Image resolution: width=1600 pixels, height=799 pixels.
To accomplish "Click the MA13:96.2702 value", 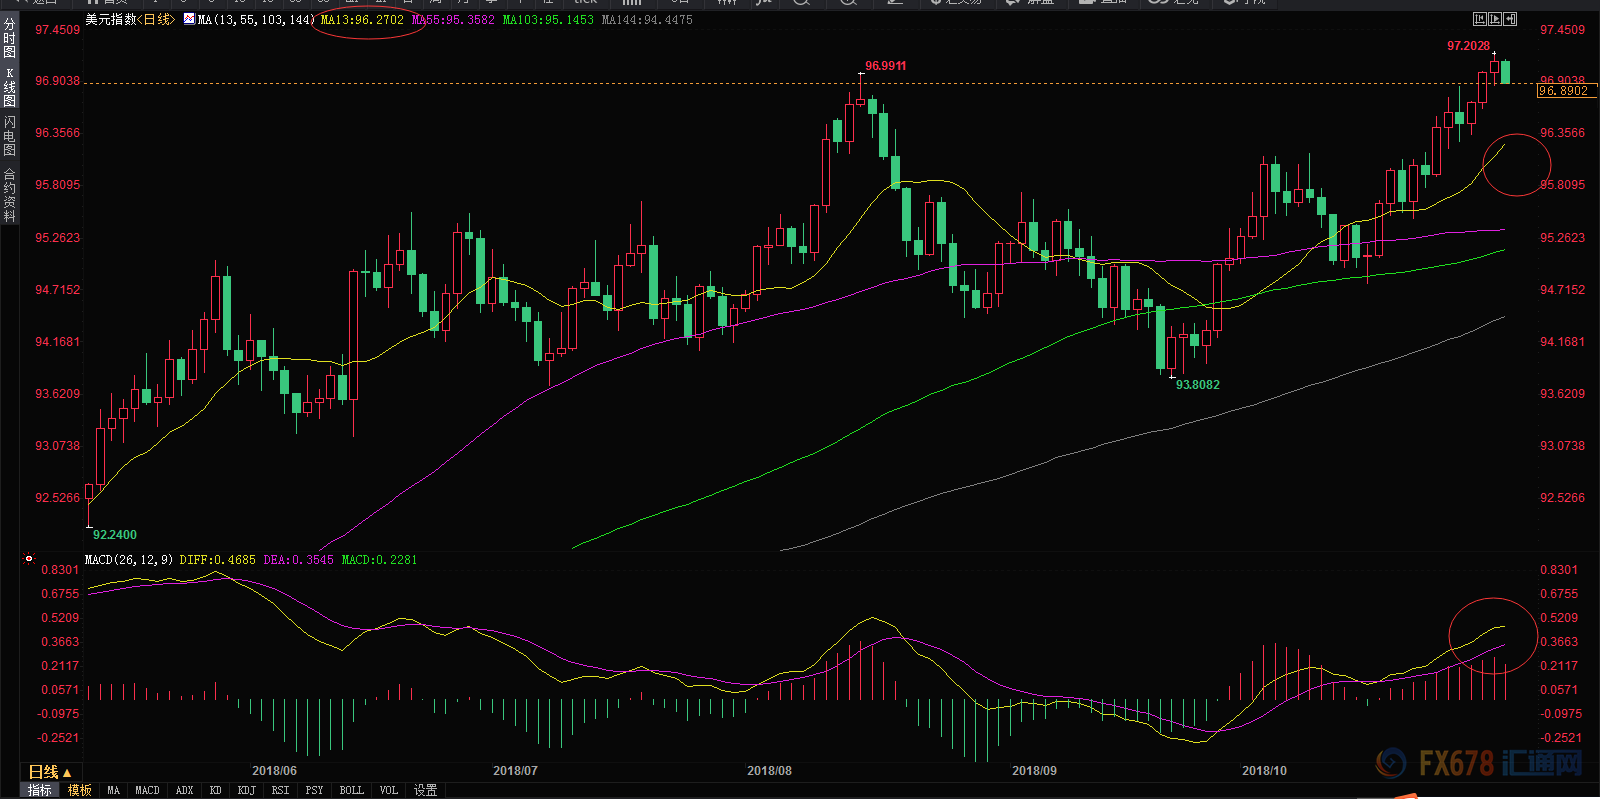I will click(x=362, y=20).
